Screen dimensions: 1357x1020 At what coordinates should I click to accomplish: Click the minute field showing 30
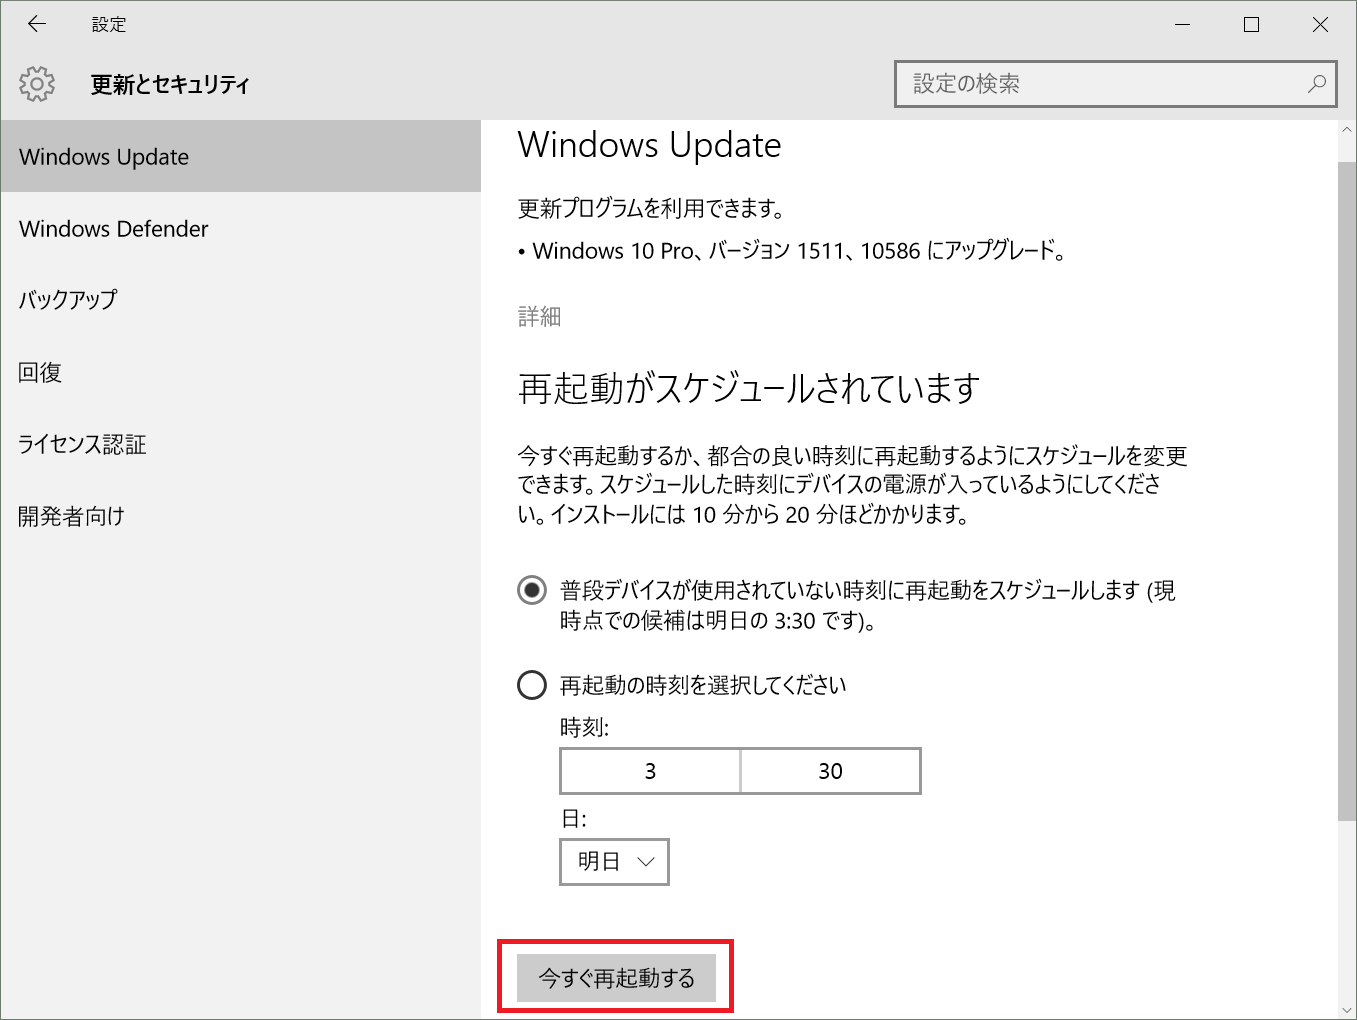[831, 771]
